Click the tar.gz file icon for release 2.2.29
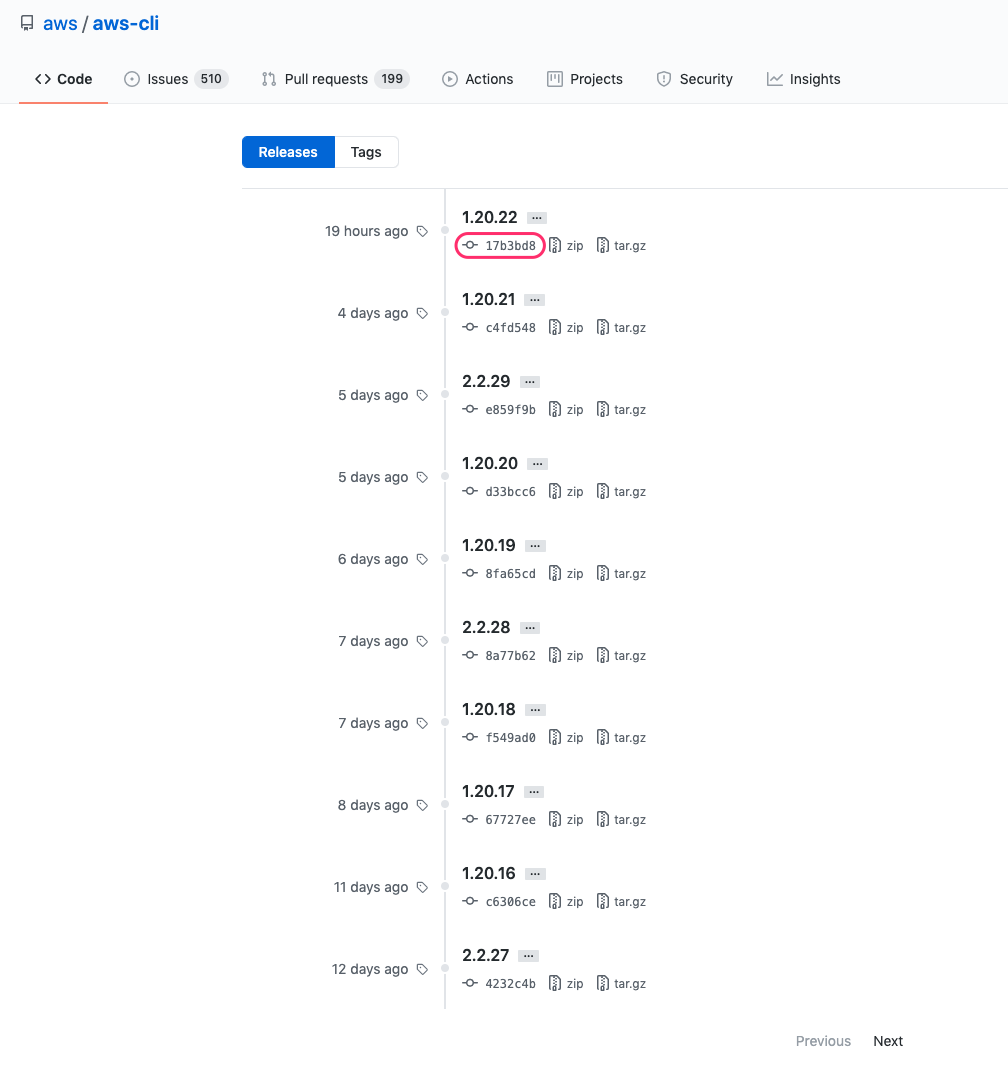 tap(601, 409)
